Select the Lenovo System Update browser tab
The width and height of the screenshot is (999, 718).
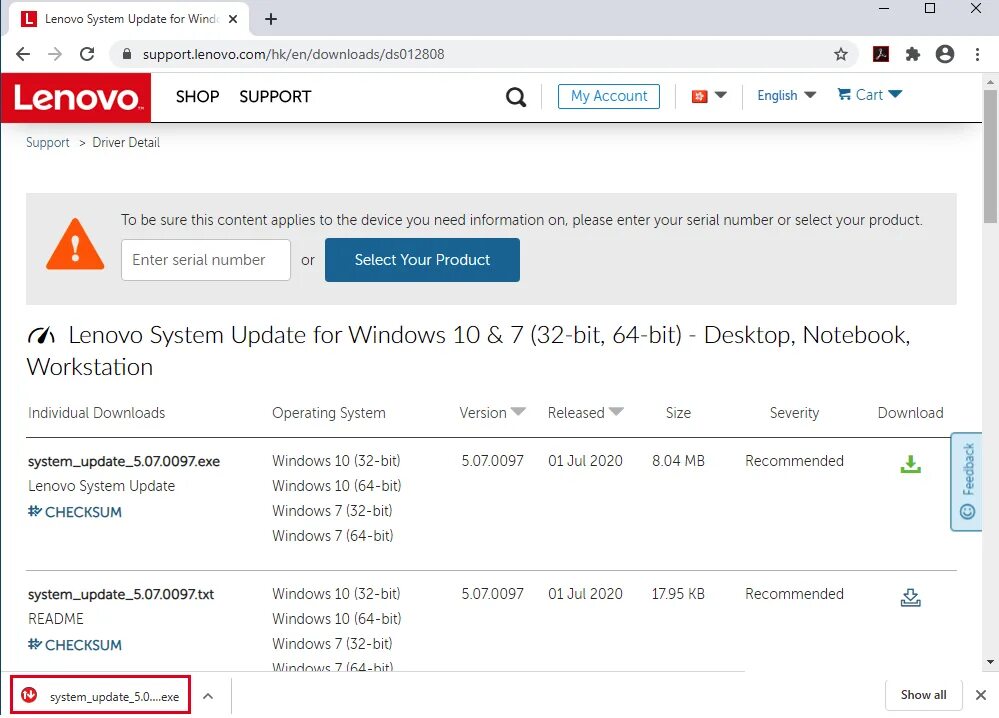(x=129, y=19)
